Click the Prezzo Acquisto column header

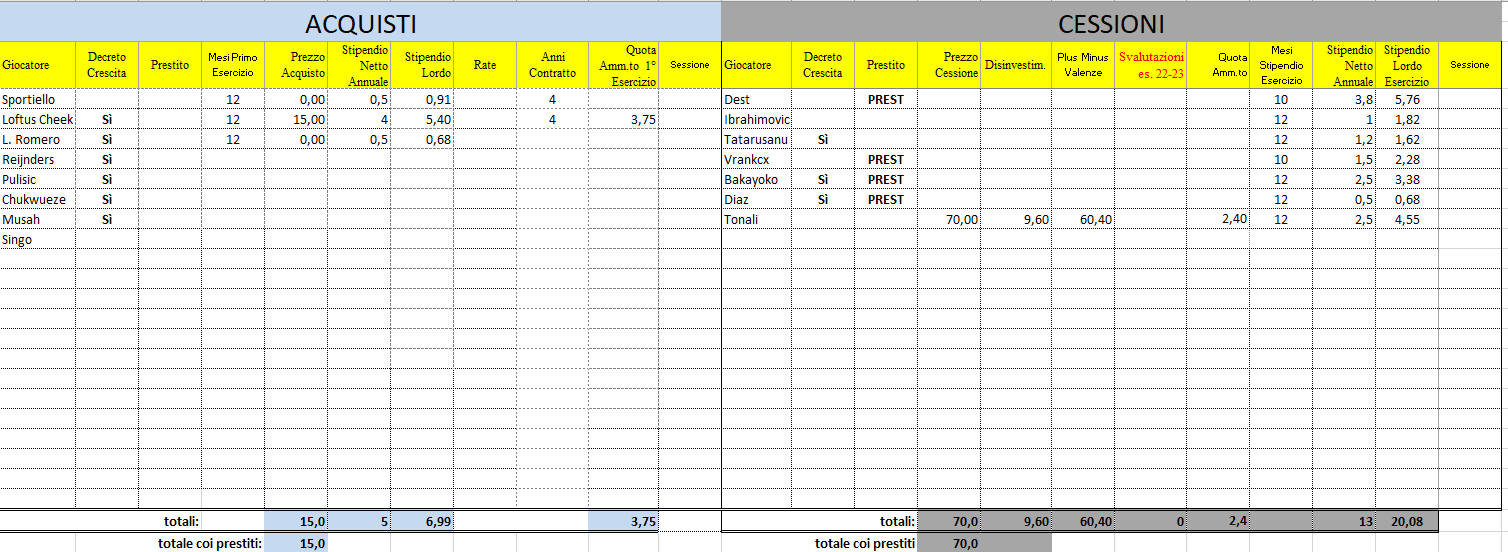click(296, 65)
